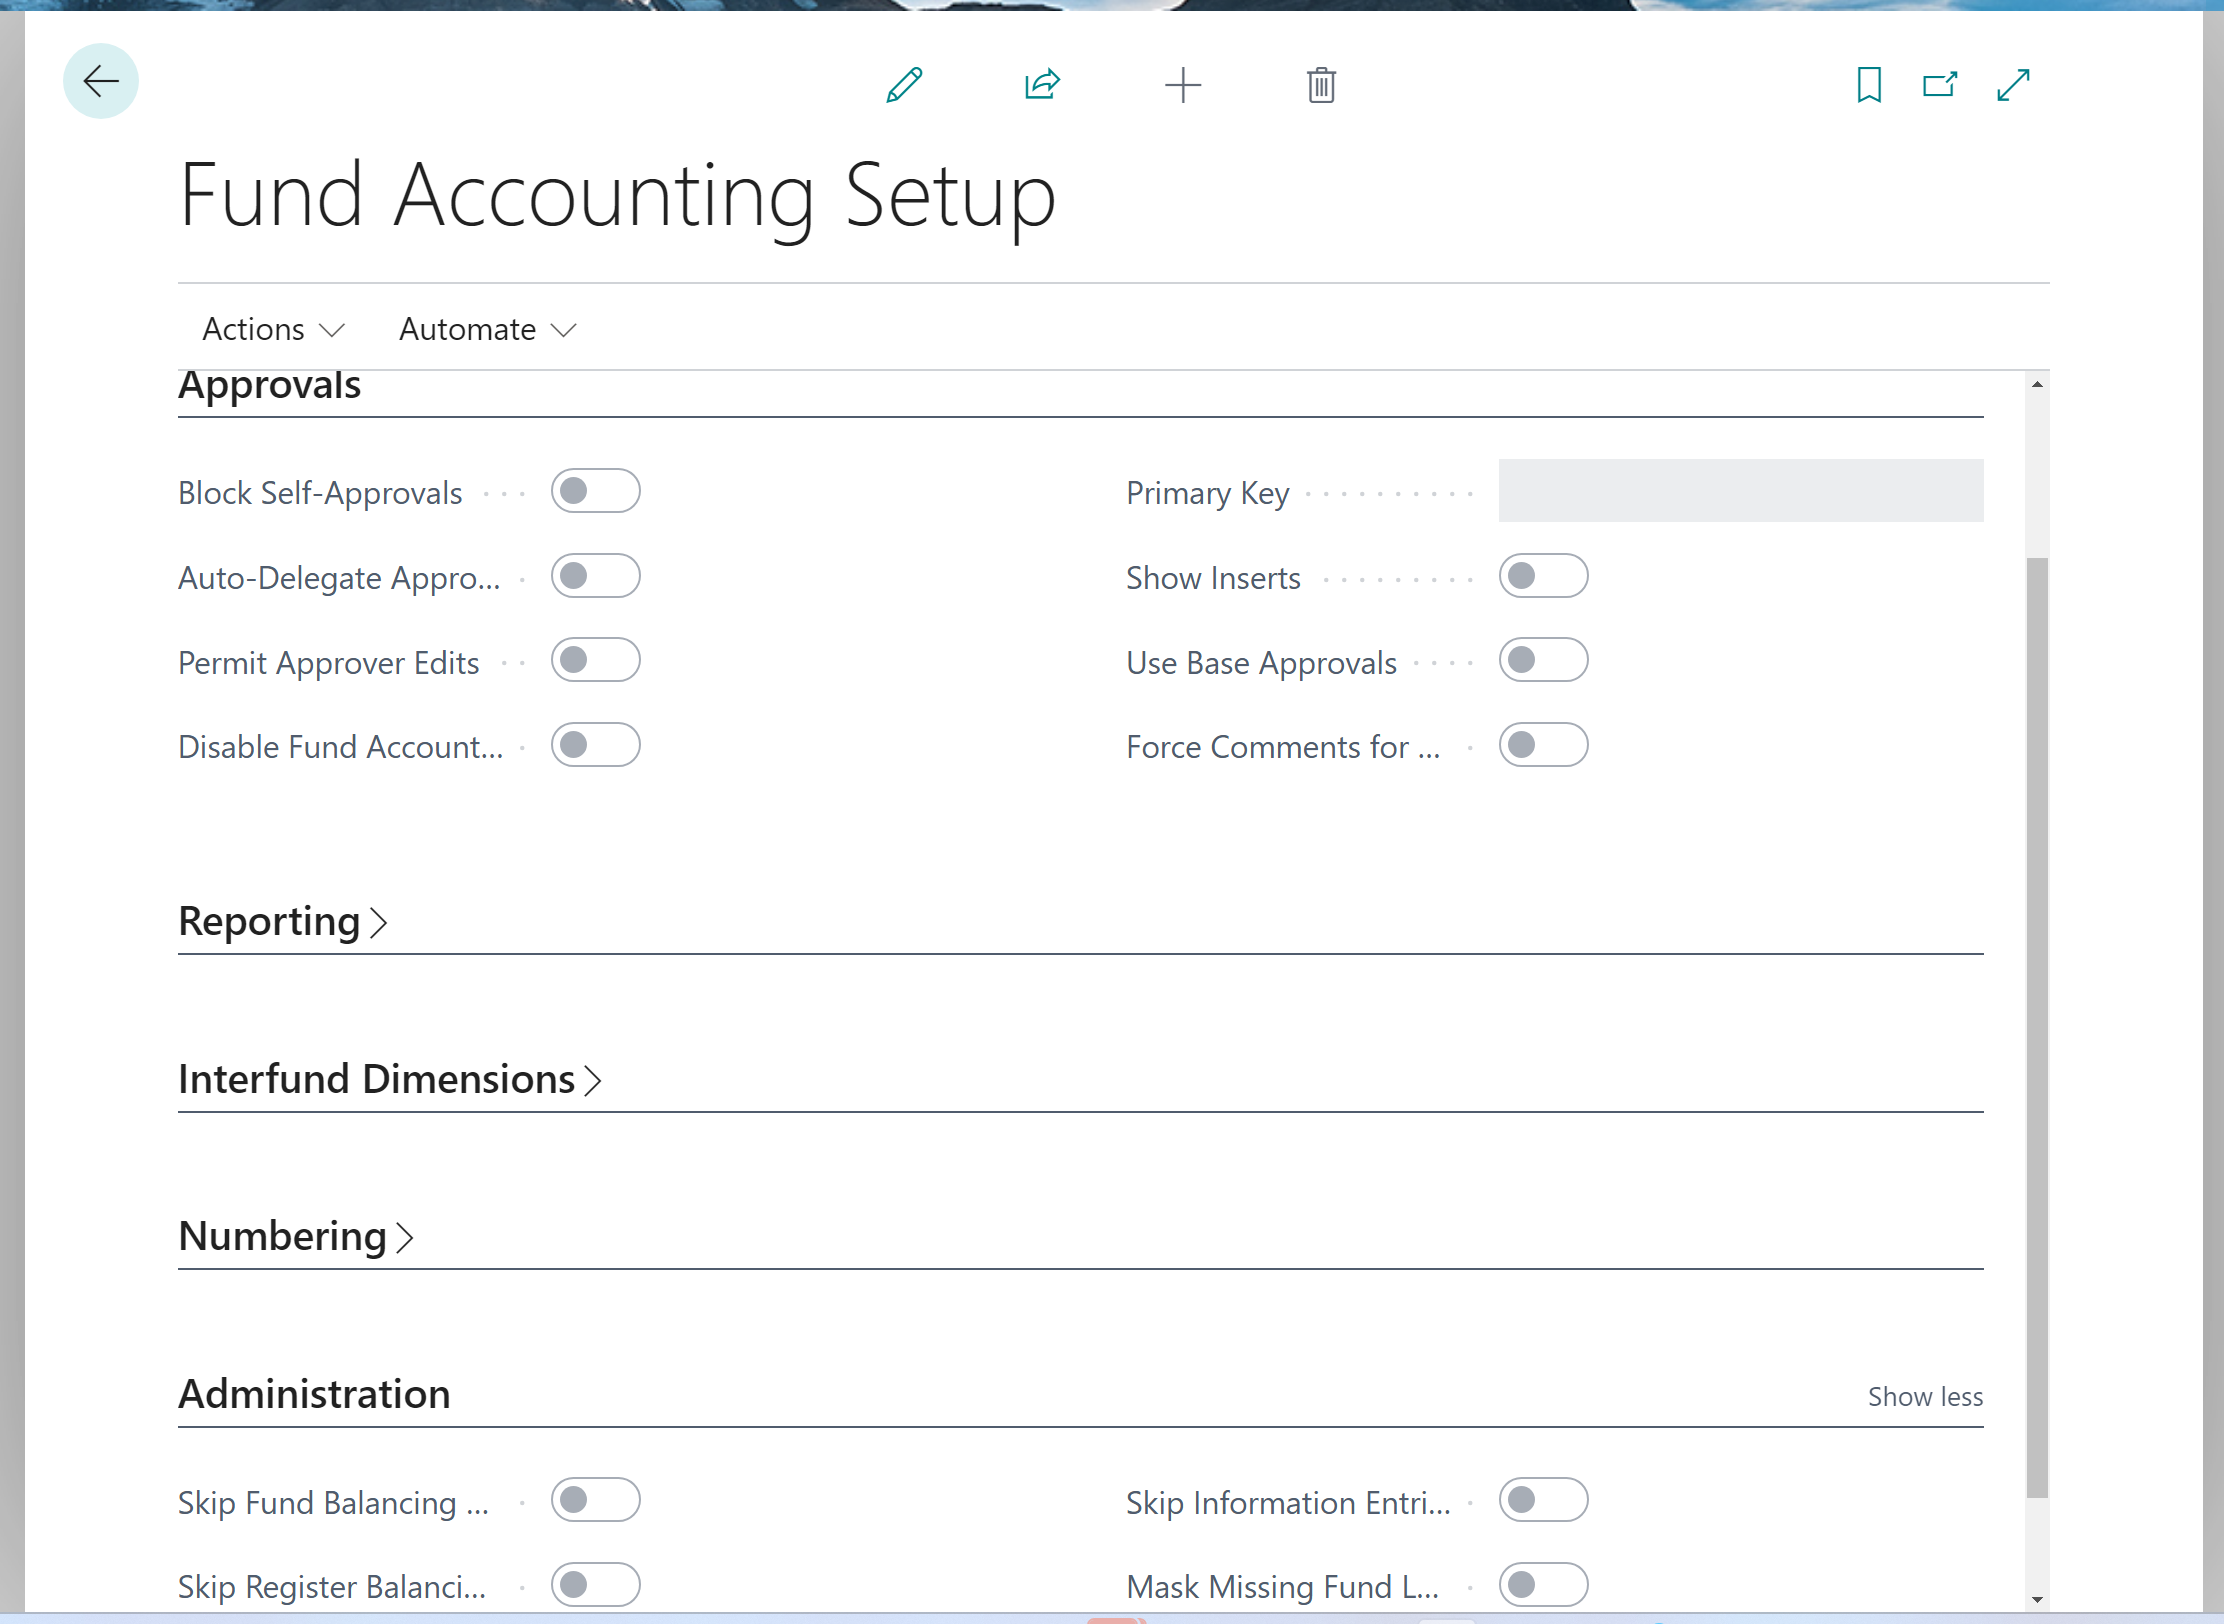The image size is (2224, 1624).
Task: Click the pencil edit icon
Action: tap(904, 85)
